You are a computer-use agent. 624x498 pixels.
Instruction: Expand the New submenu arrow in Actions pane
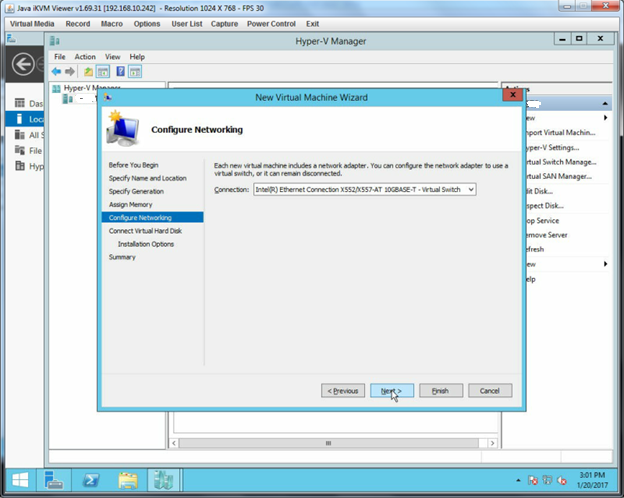coord(605,118)
